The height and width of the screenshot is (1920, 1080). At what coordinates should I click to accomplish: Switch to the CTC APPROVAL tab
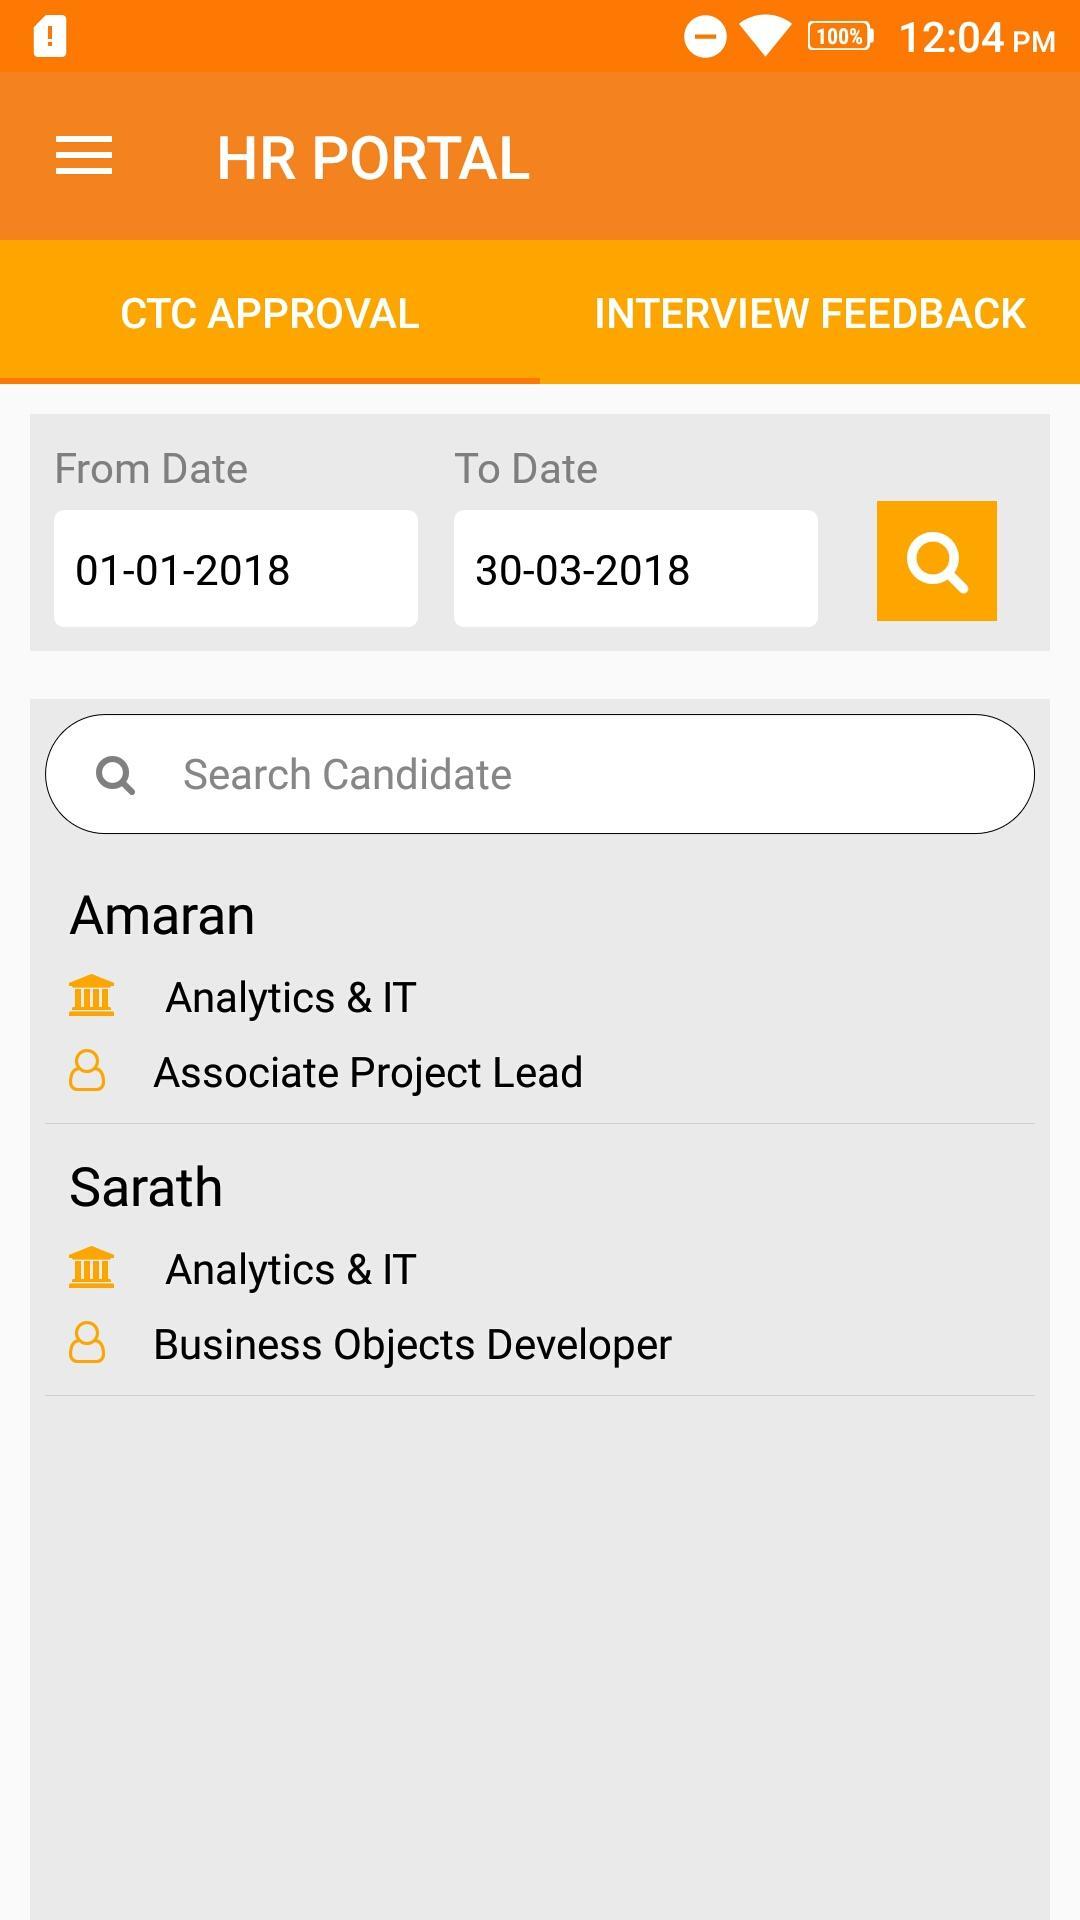(x=270, y=313)
